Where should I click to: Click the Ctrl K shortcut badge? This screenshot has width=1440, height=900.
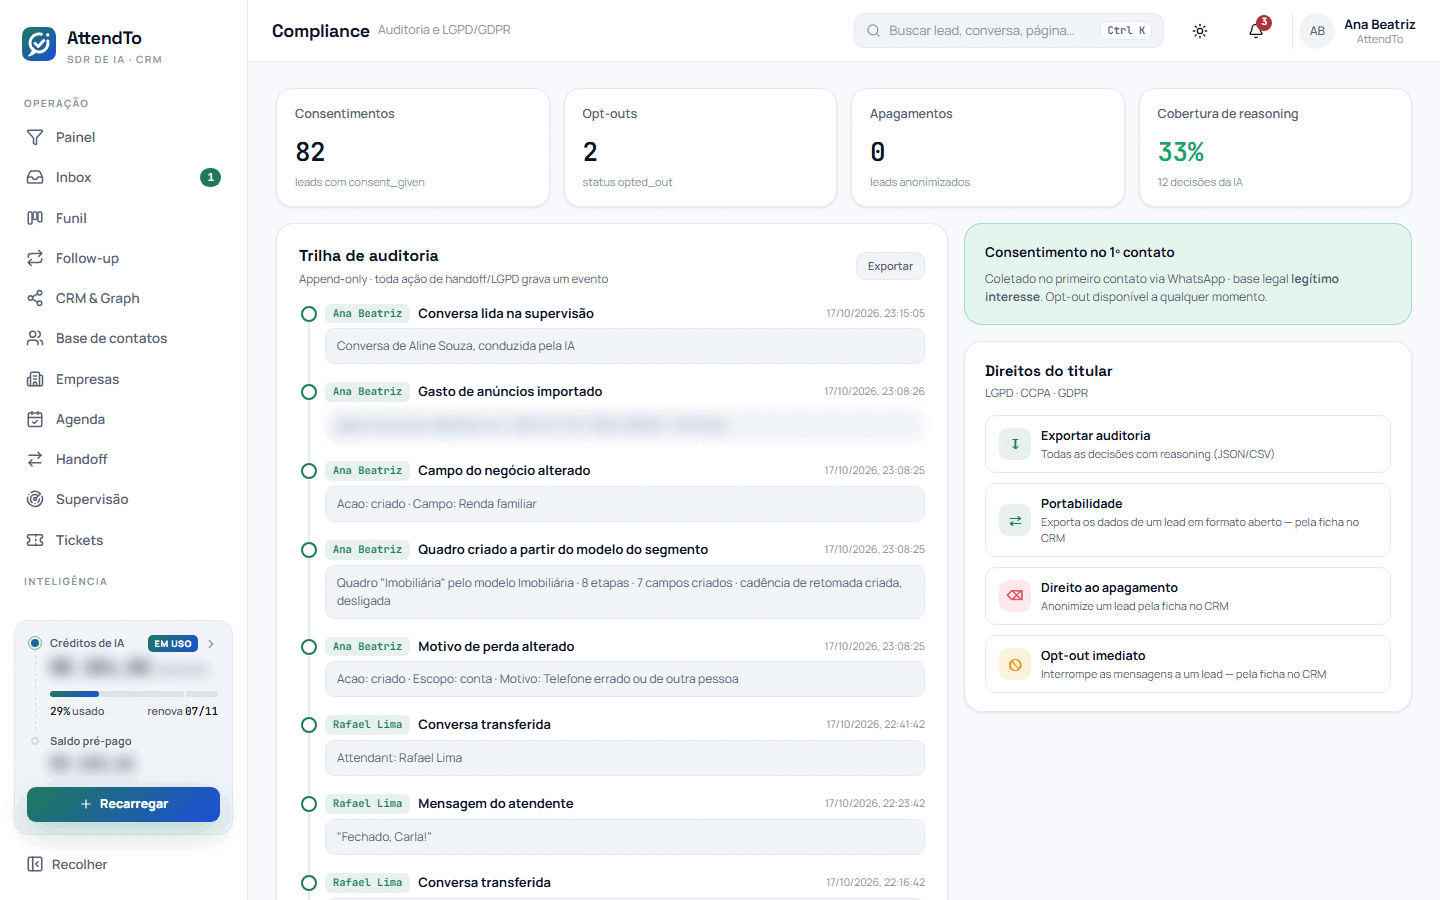1126,31
